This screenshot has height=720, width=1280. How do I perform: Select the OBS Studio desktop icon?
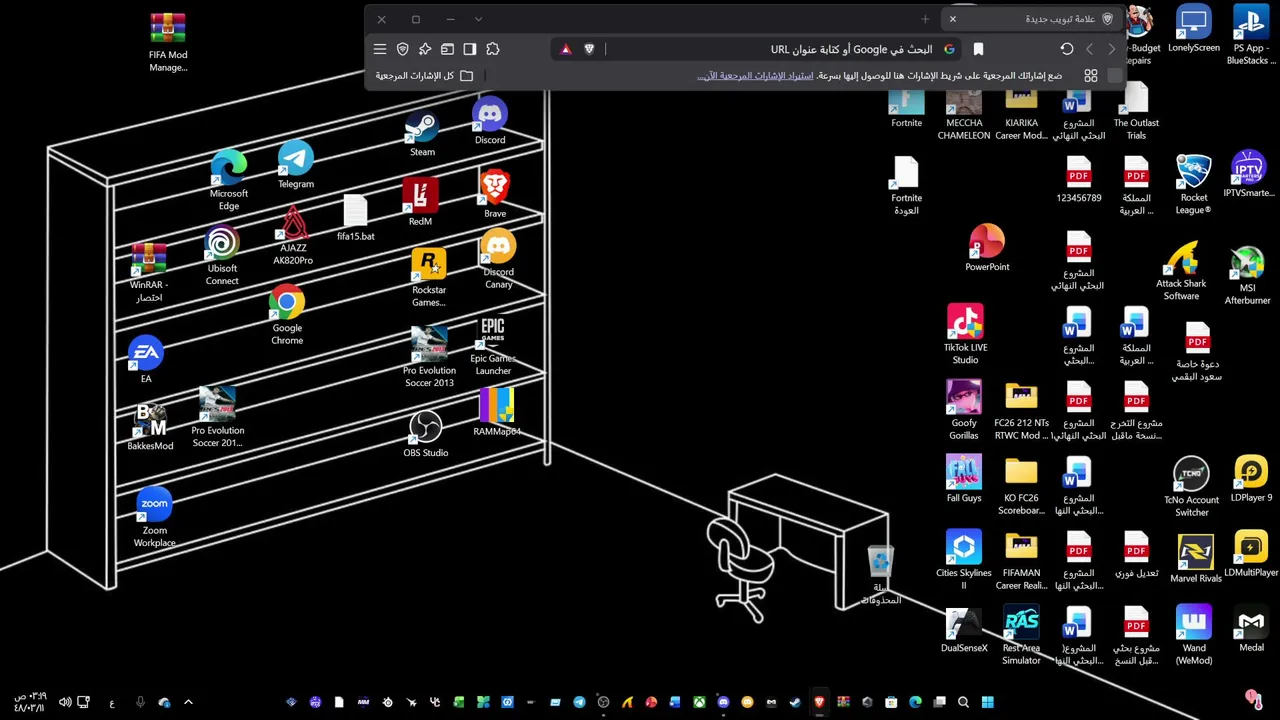click(x=426, y=435)
